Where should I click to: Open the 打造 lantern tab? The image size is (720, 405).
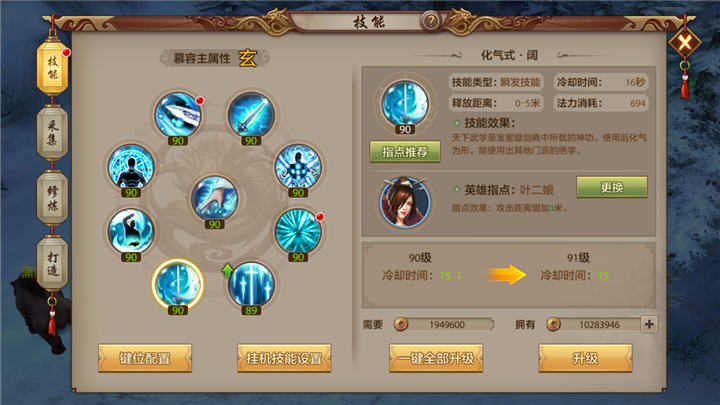coord(52,264)
